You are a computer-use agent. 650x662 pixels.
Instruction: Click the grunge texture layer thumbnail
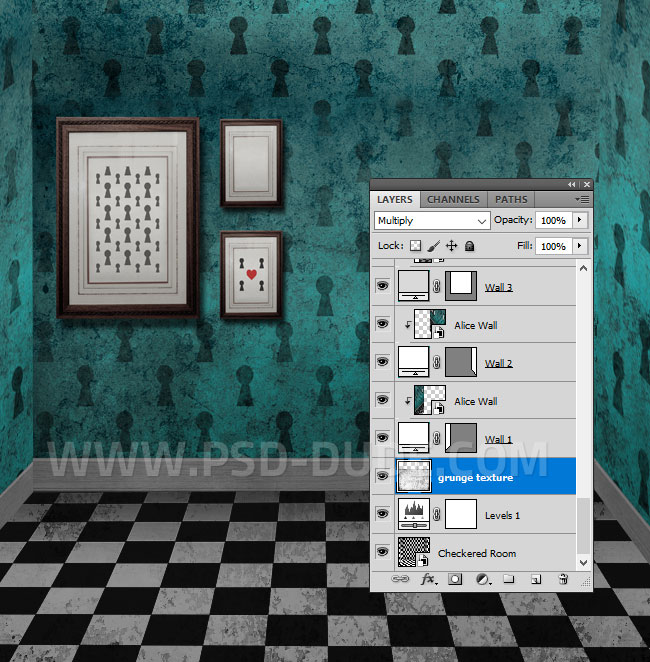tap(414, 476)
